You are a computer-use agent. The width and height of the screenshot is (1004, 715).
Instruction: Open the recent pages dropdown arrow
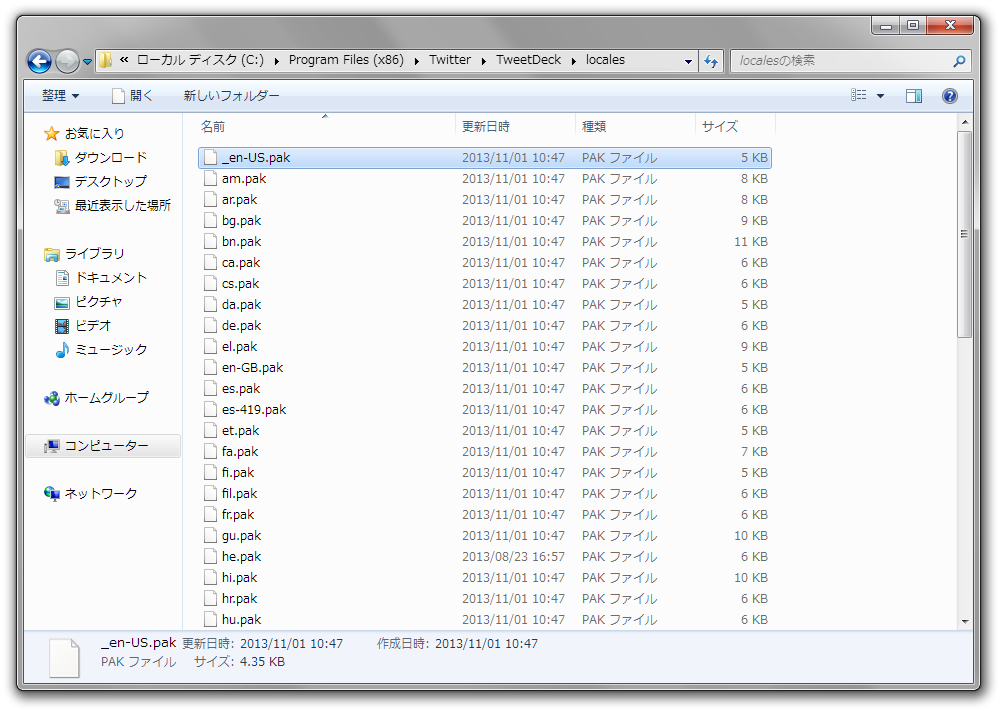click(x=88, y=62)
